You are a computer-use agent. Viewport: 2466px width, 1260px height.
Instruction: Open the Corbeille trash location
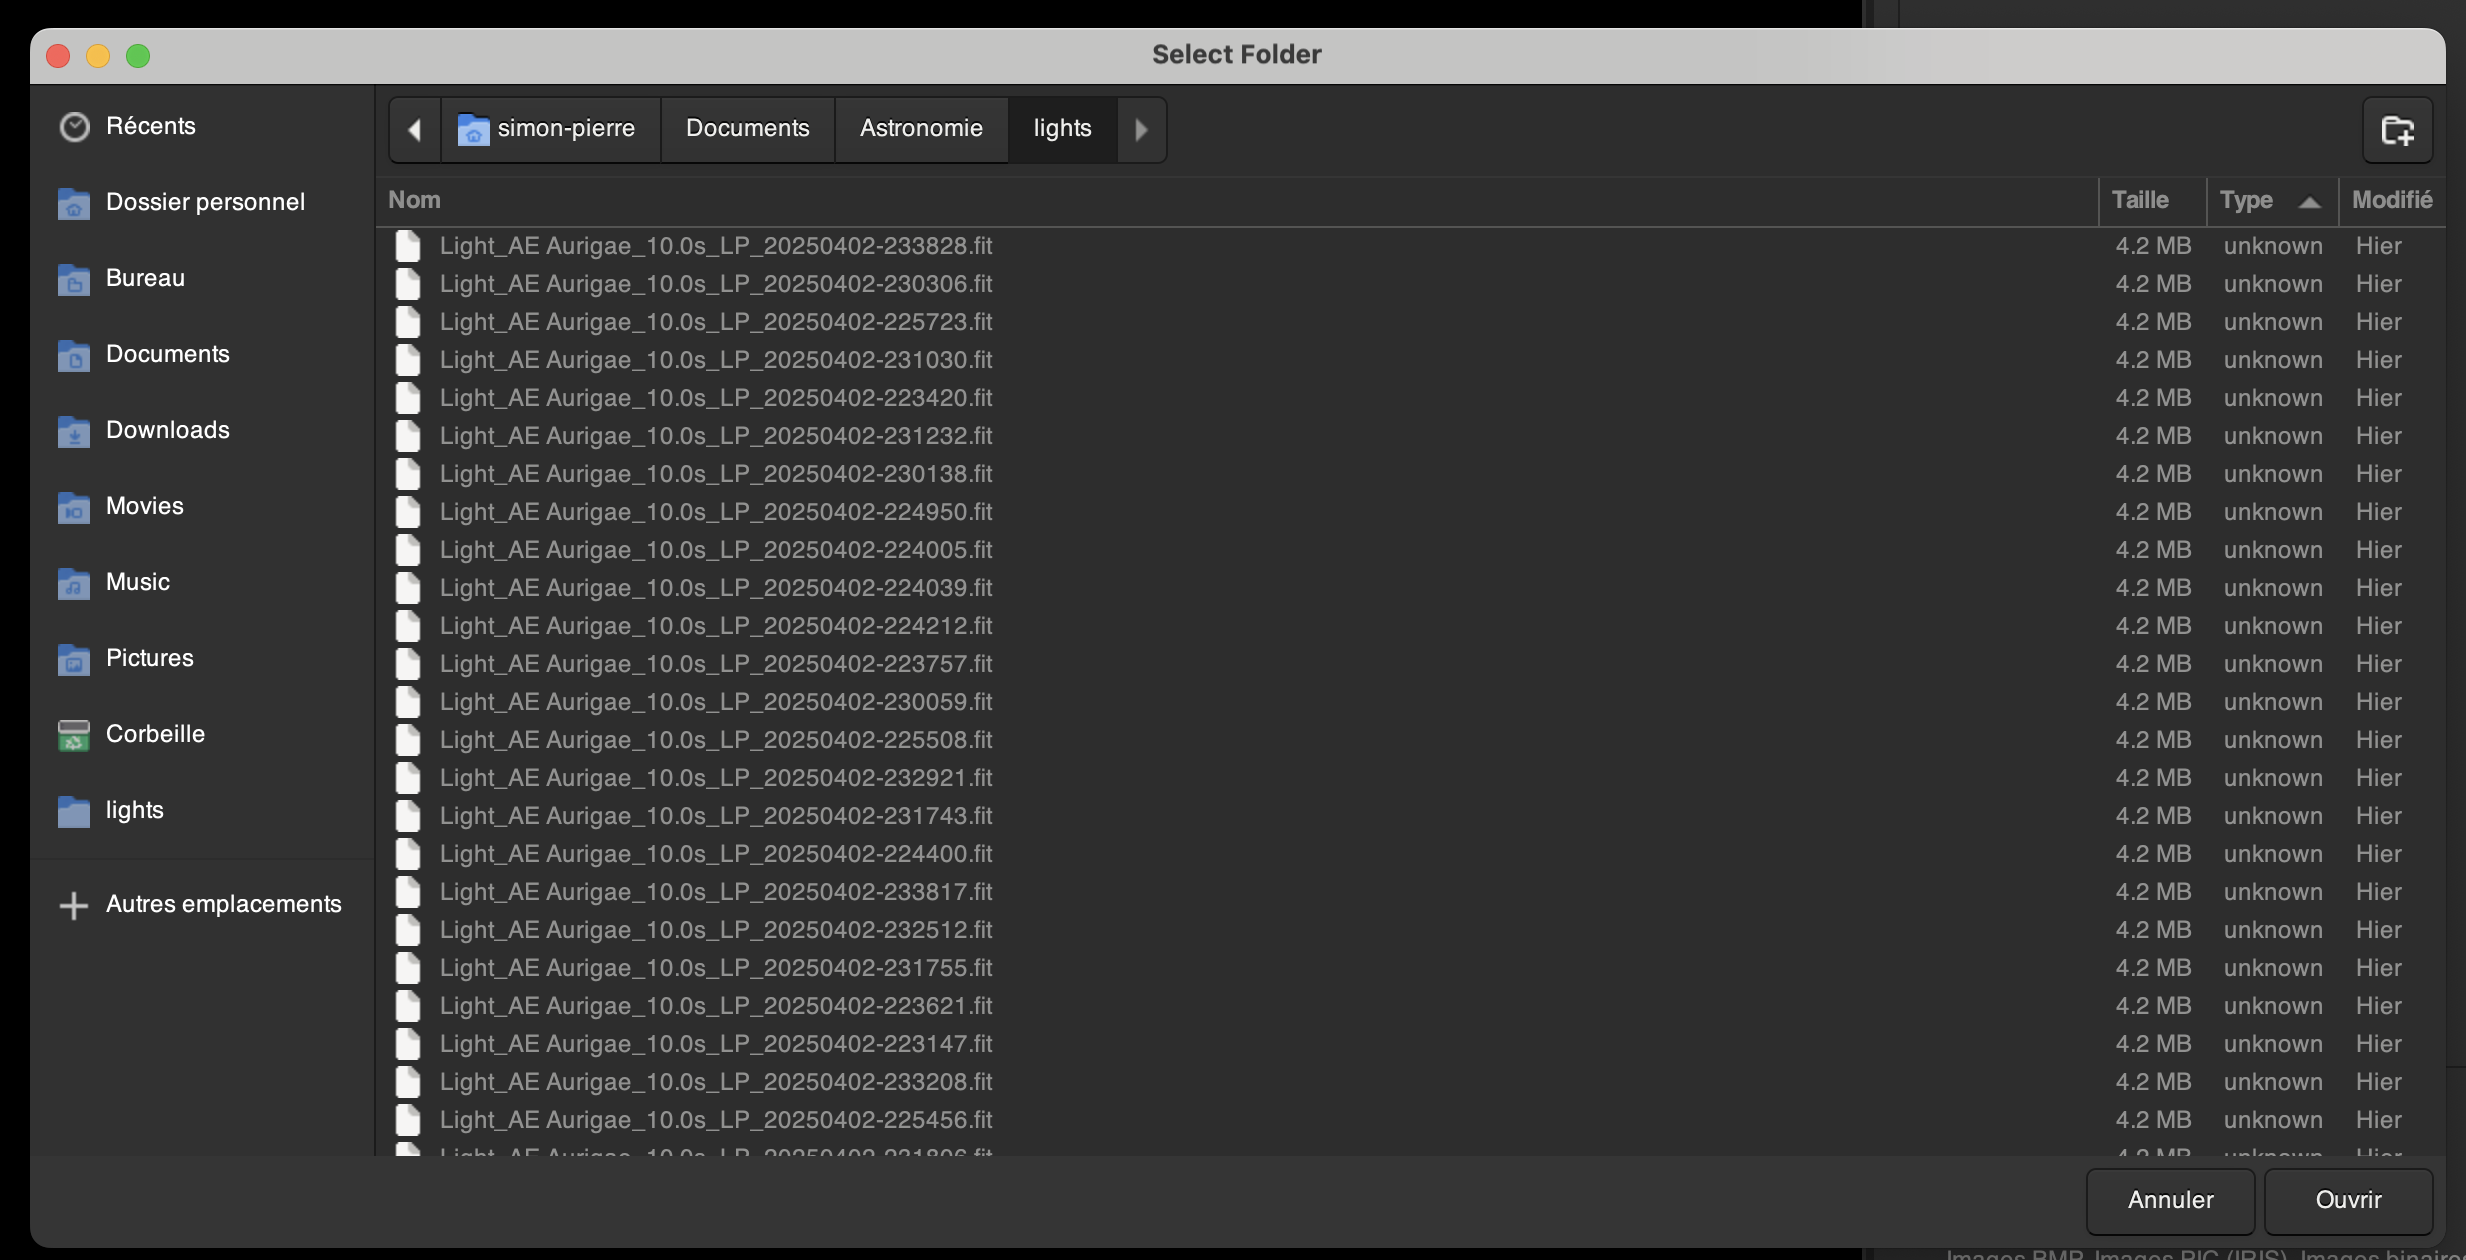tap(155, 734)
